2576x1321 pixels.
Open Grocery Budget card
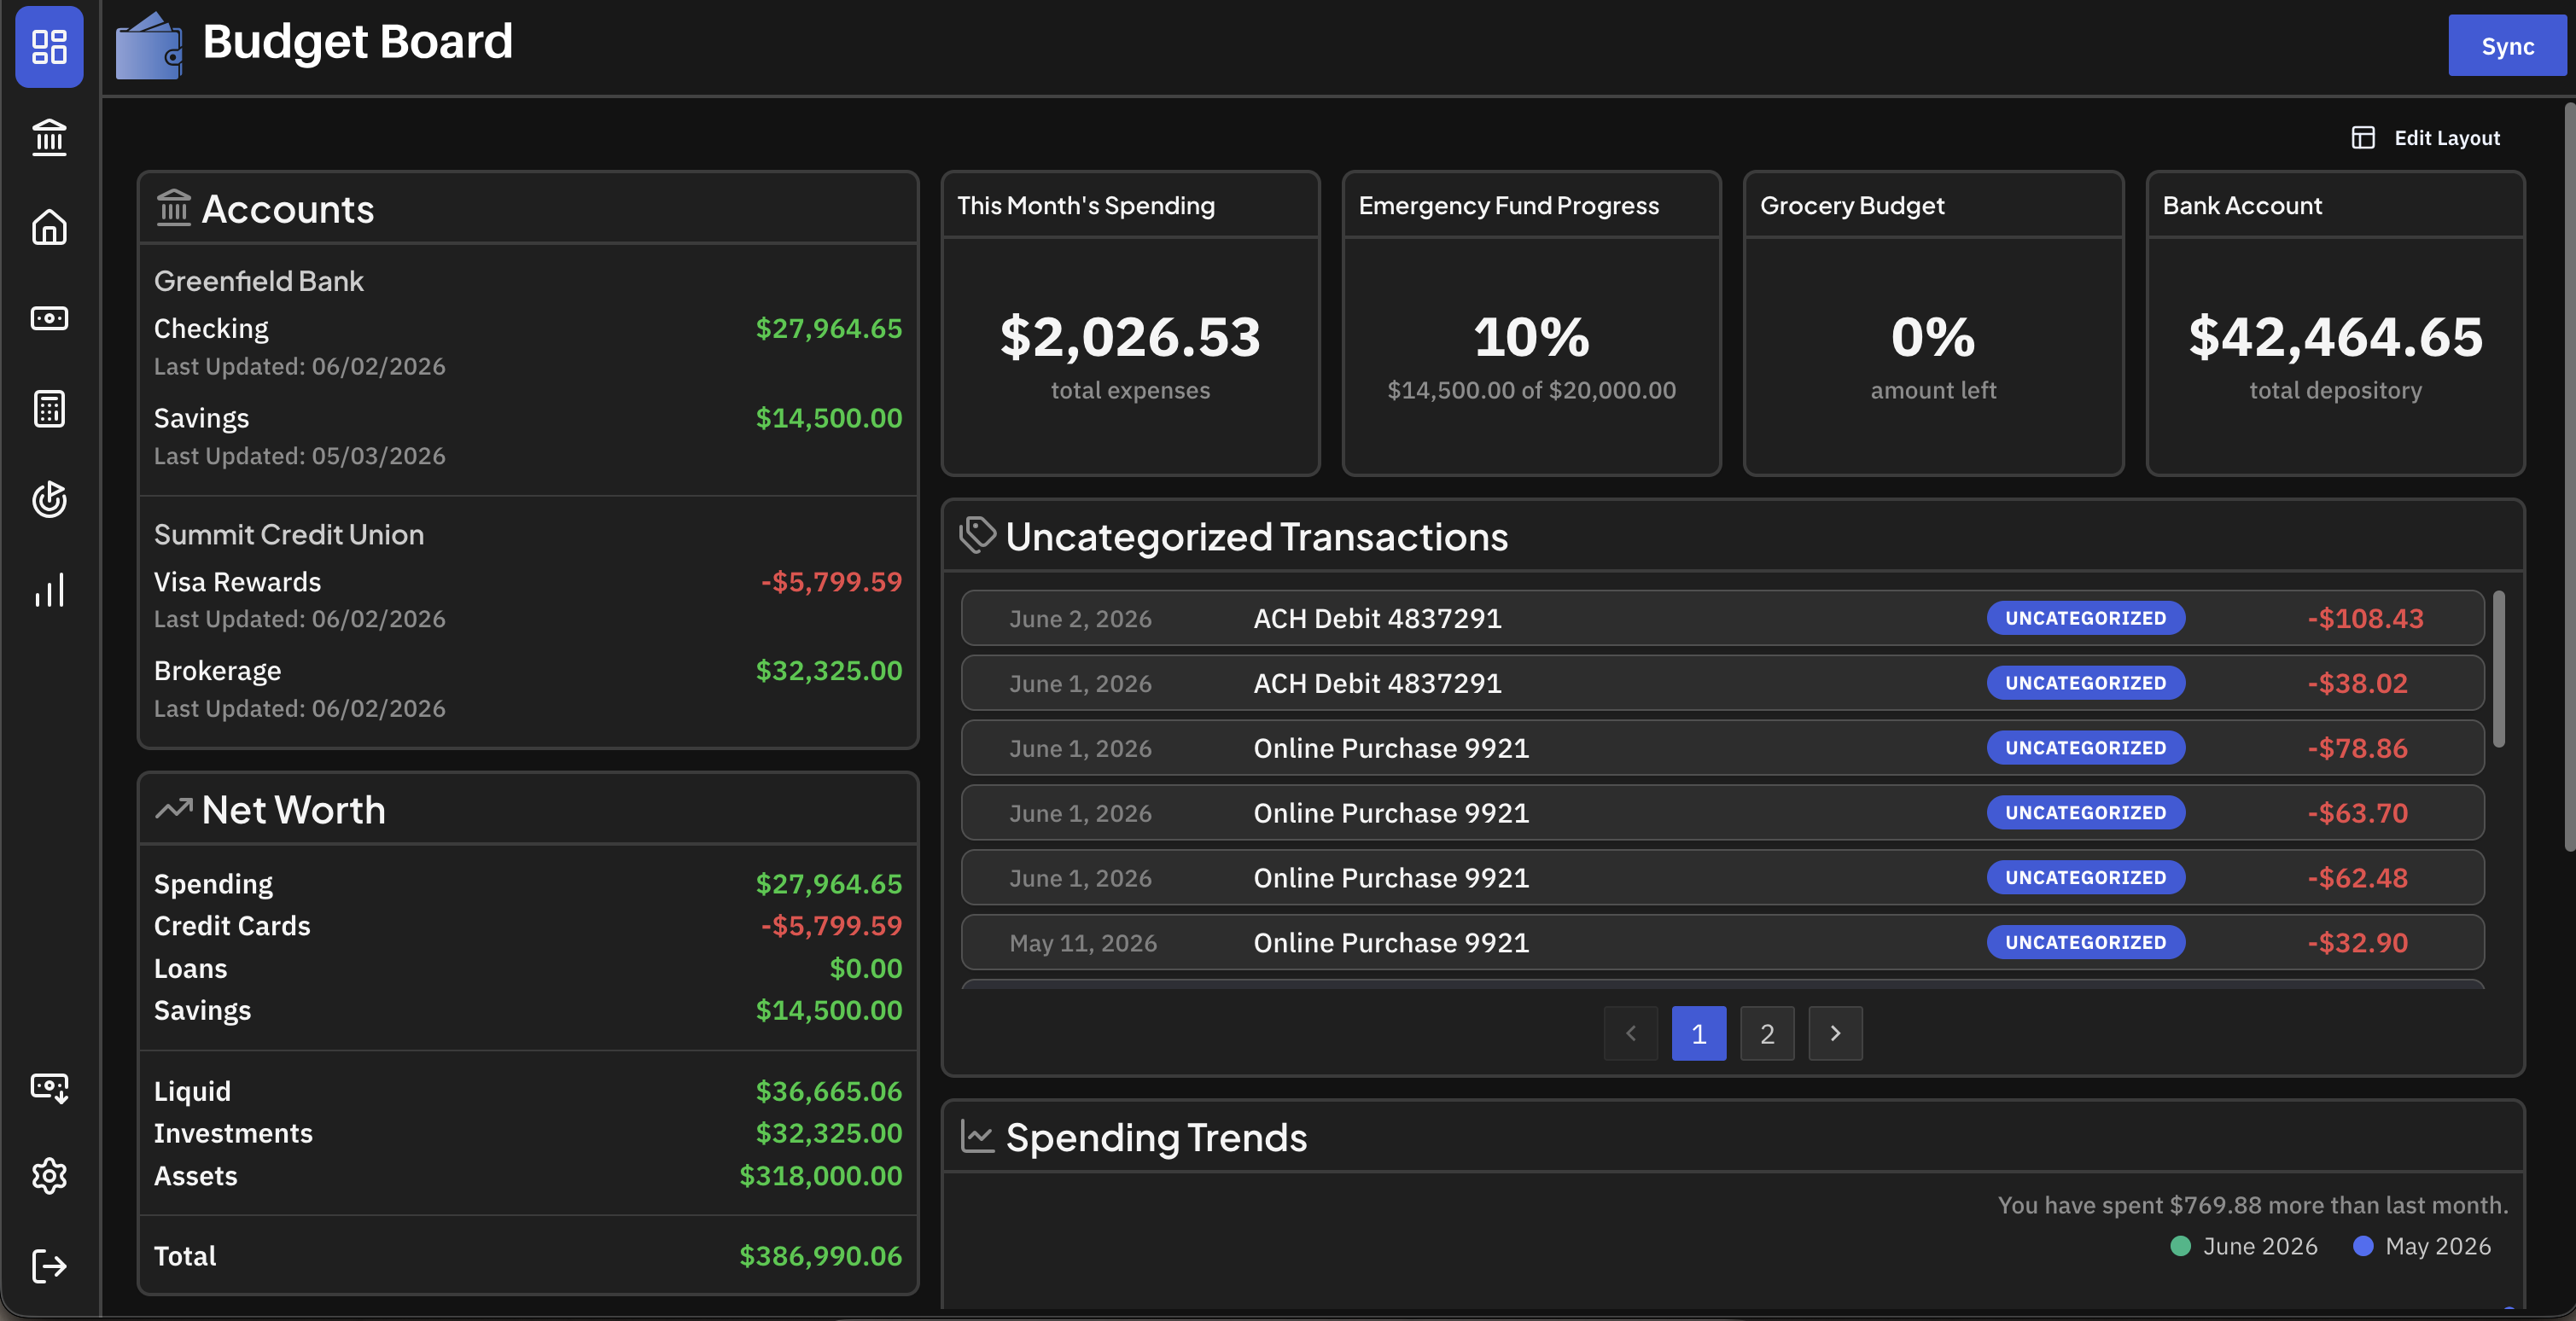point(1933,323)
